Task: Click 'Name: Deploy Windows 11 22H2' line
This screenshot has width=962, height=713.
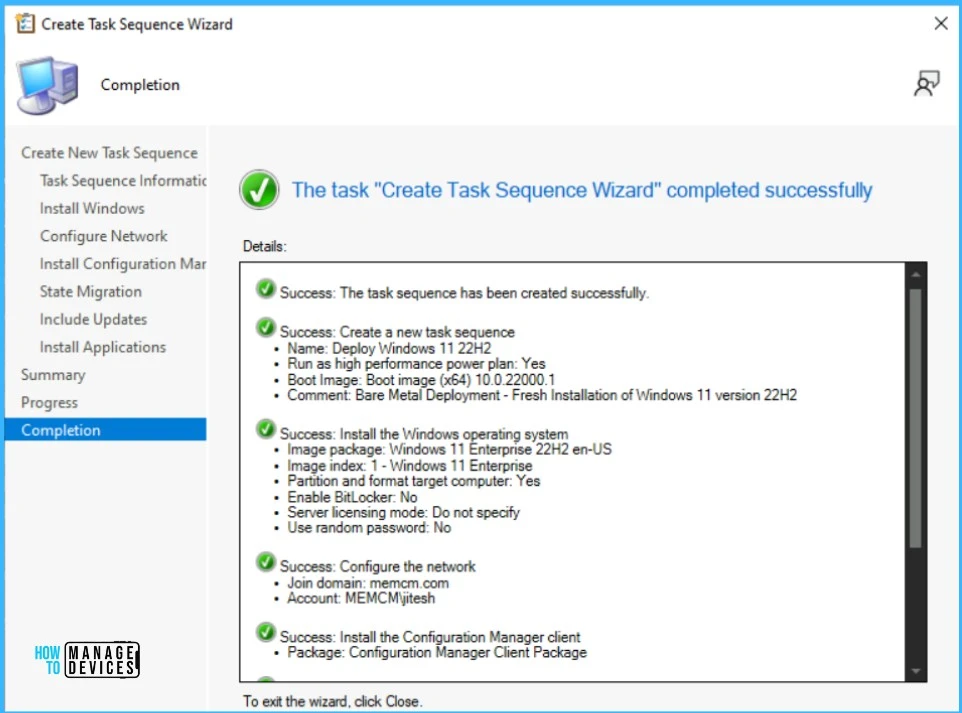Action: tap(389, 348)
